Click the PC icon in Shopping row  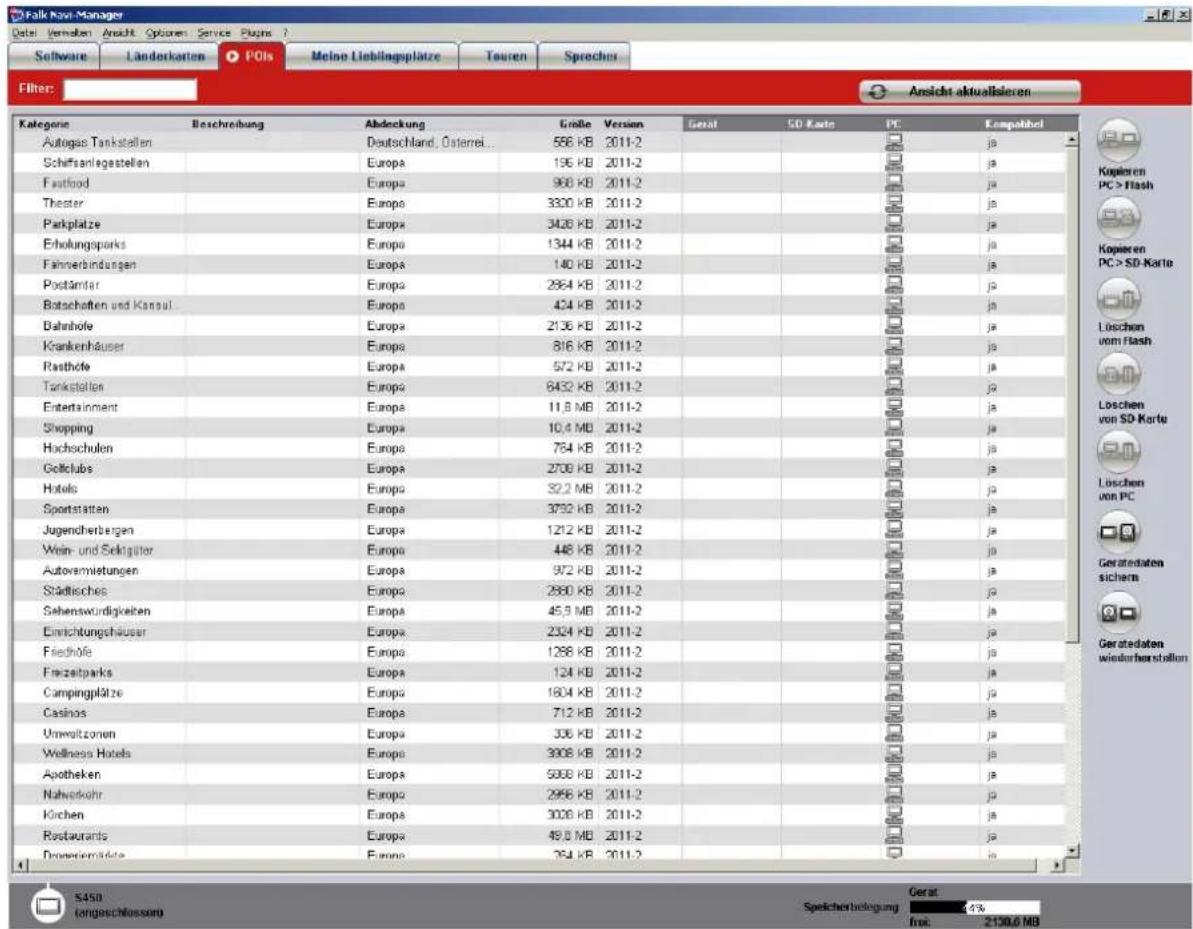coord(895,428)
